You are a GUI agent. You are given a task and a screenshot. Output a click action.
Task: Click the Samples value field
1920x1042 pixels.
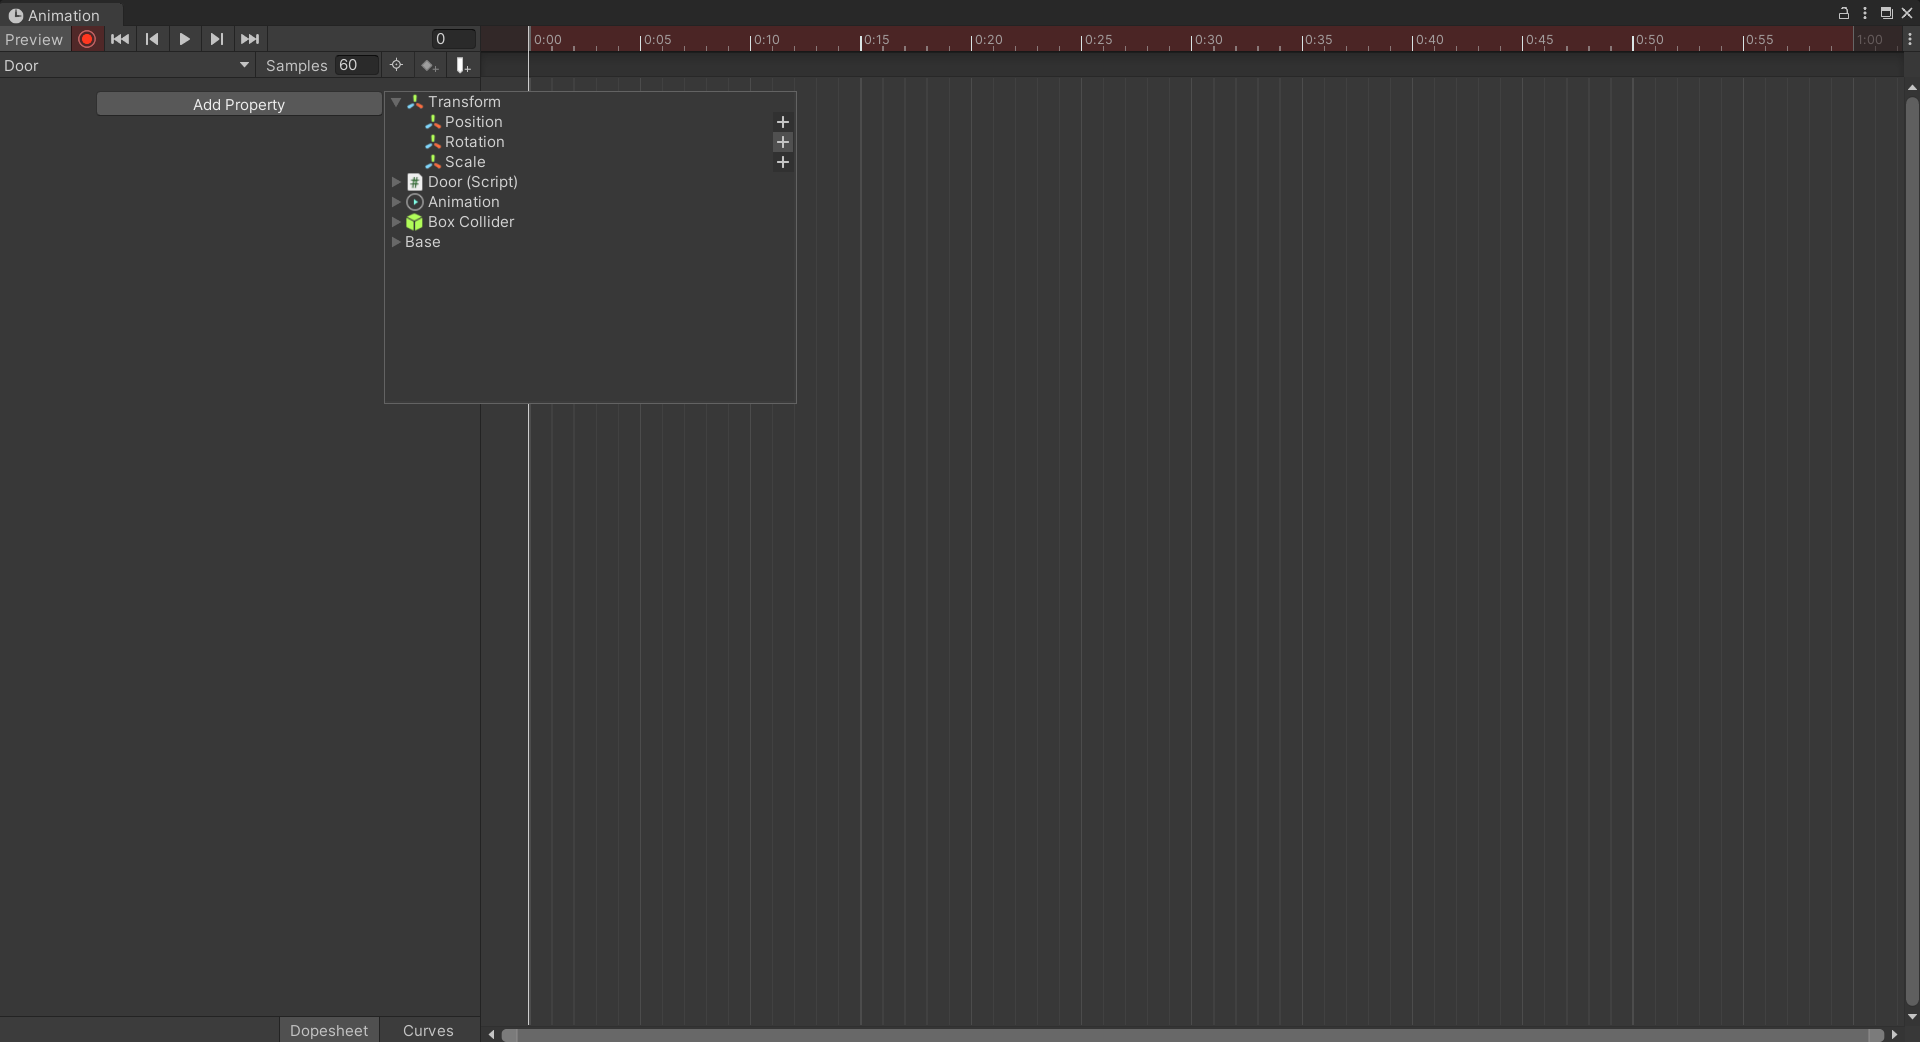(x=355, y=65)
